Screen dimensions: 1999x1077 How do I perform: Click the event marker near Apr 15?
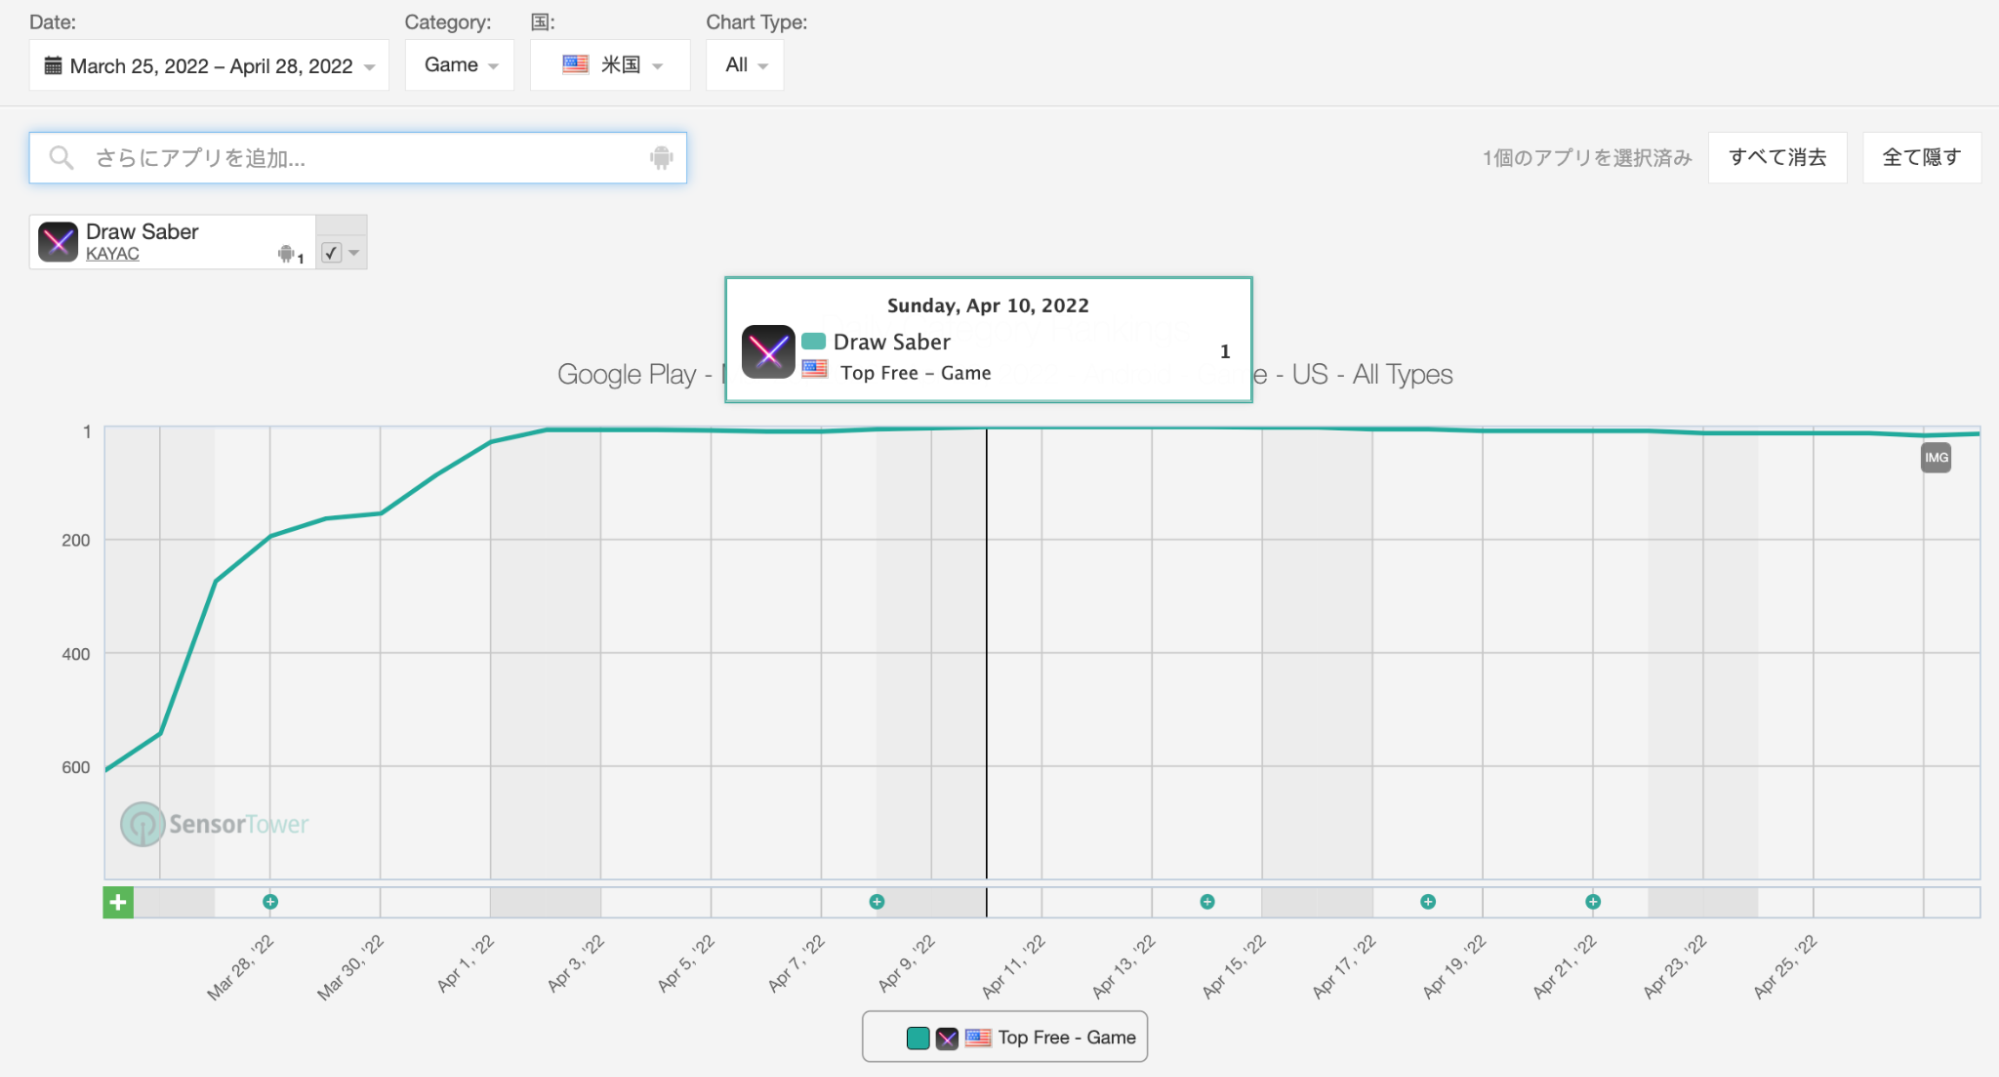[x=1207, y=902]
